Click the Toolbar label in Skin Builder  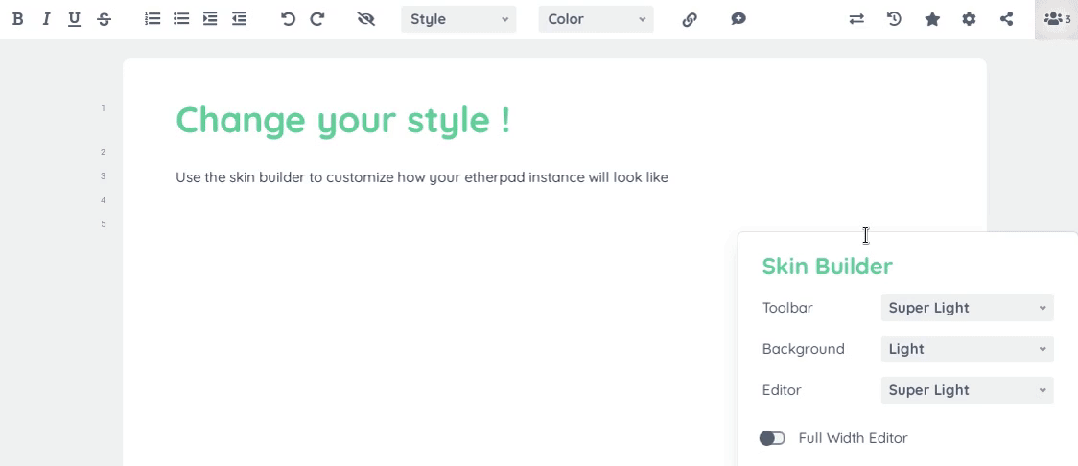click(787, 308)
